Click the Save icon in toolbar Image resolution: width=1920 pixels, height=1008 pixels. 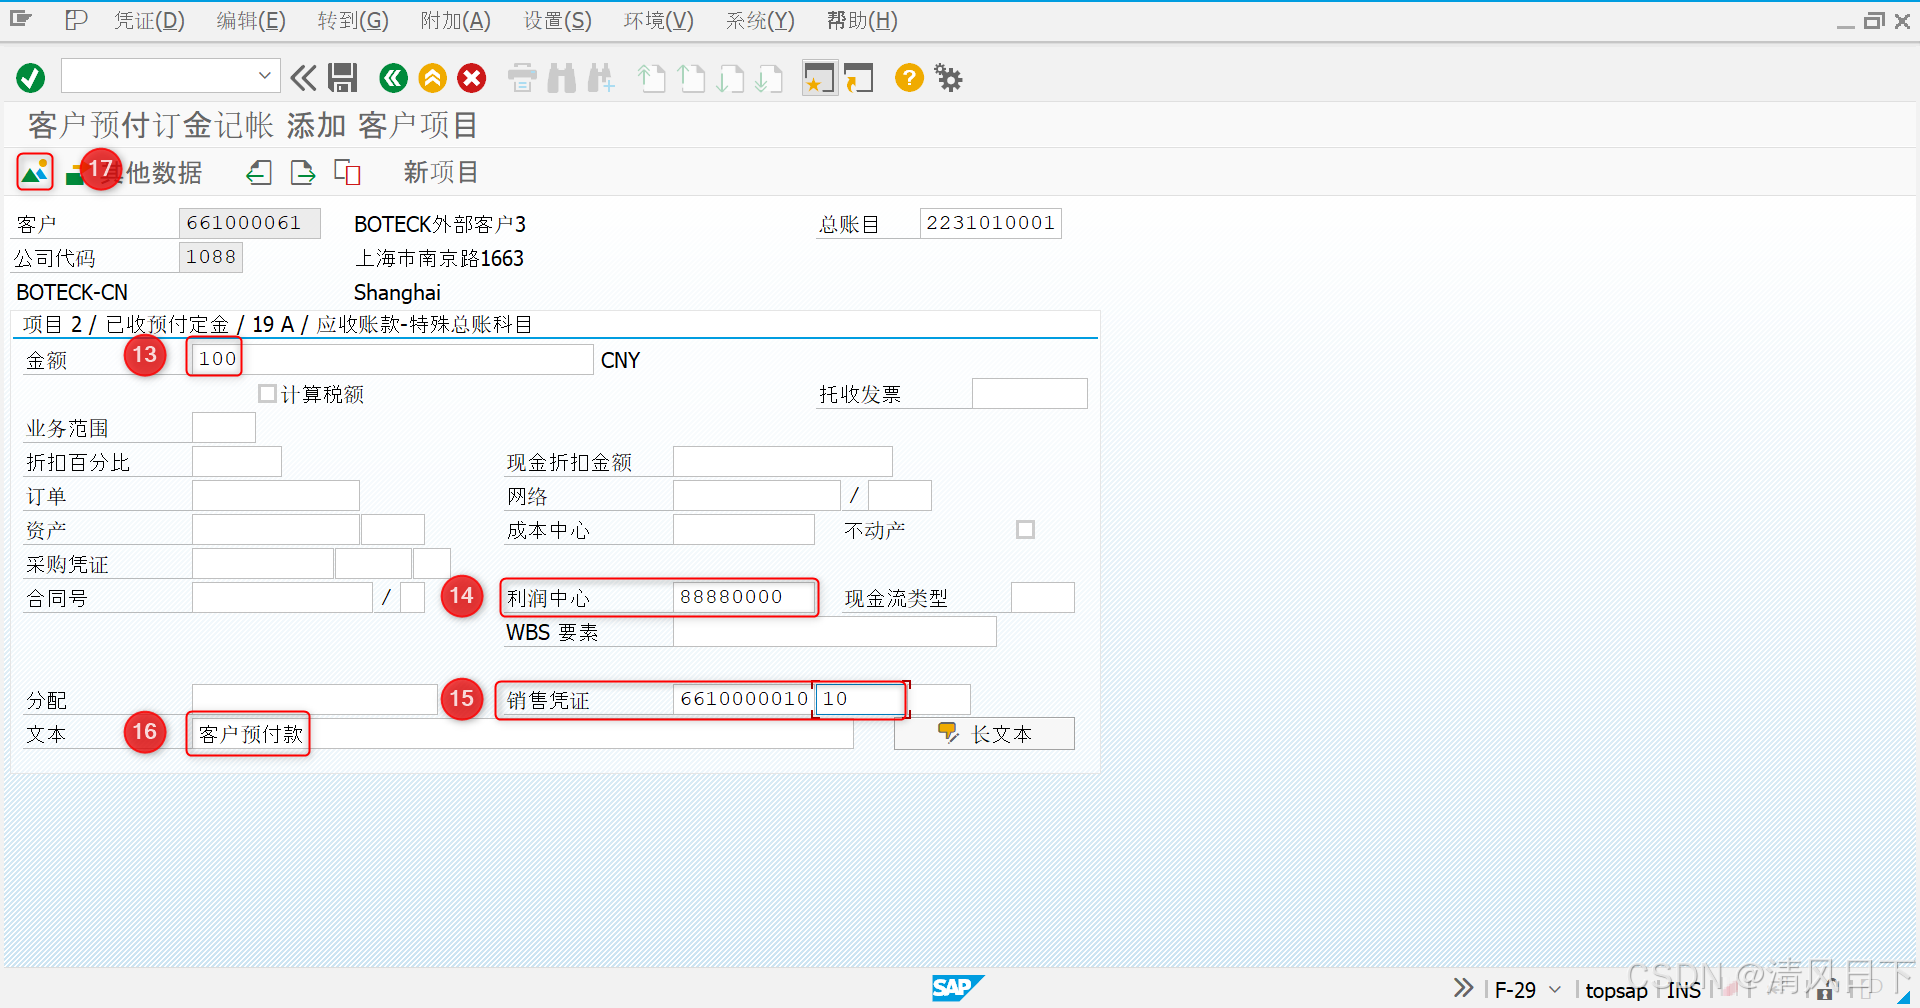point(343,77)
